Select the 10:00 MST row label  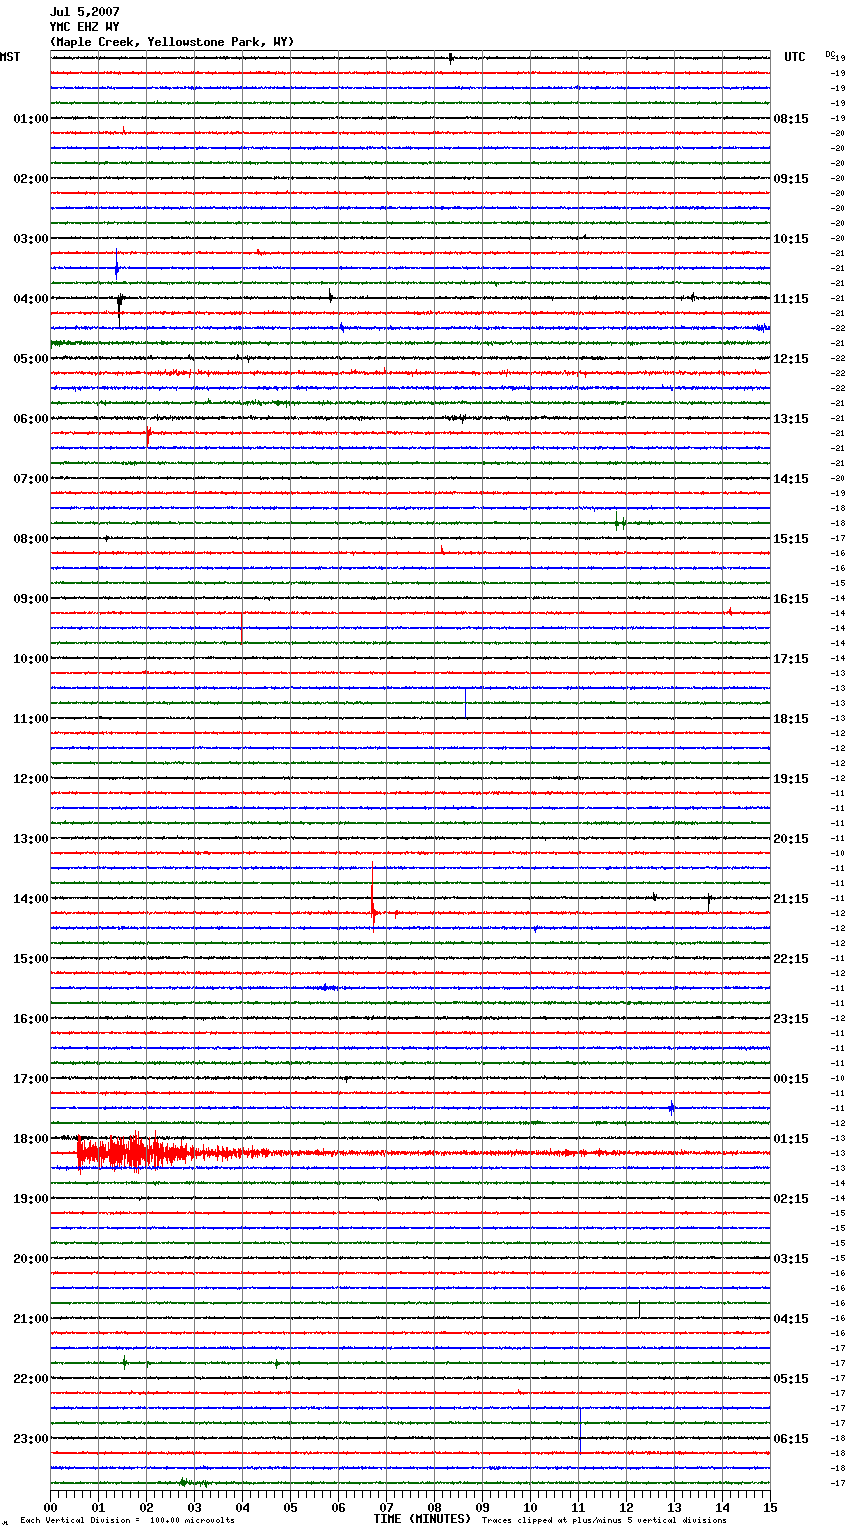pyautogui.click(x=30, y=659)
